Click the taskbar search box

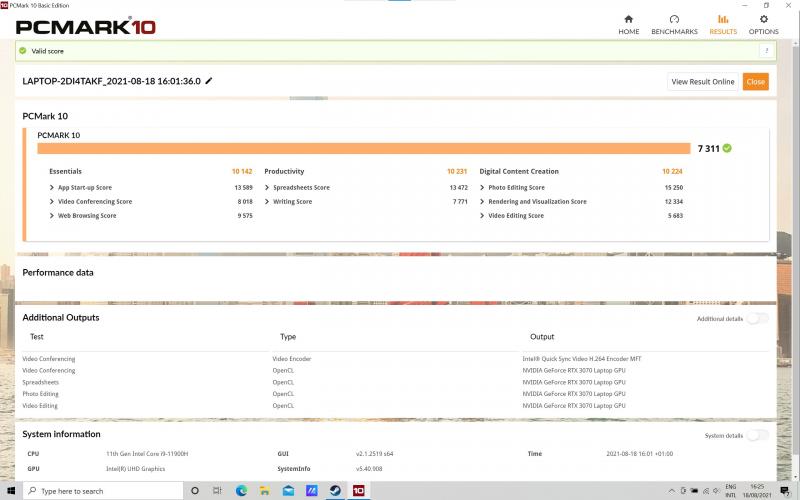pos(103,490)
